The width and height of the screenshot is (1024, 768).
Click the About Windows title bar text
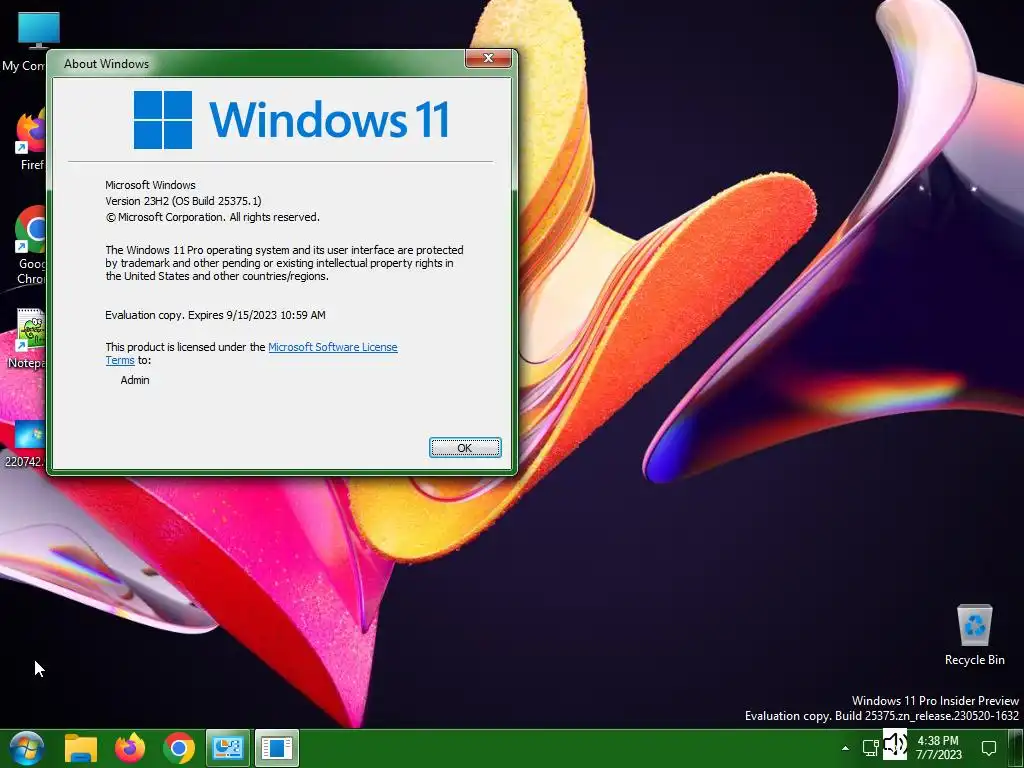point(106,64)
